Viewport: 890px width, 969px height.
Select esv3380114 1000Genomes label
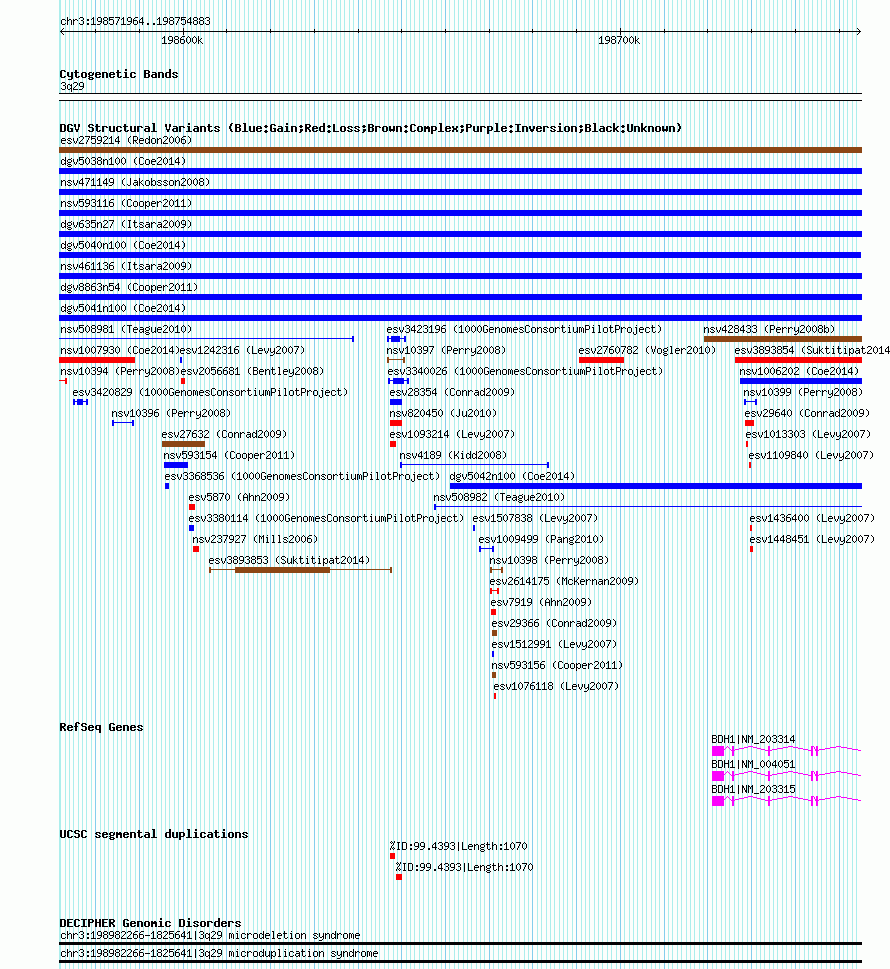coord(326,518)
